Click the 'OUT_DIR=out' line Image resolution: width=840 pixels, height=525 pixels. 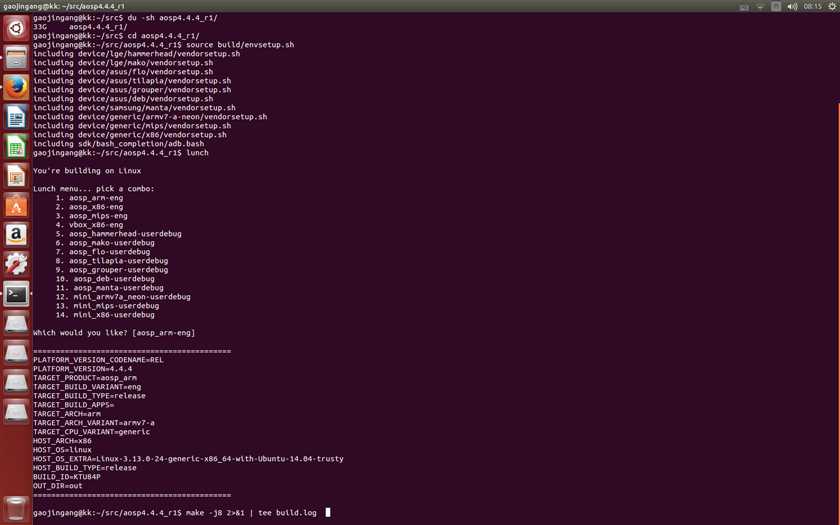pyautogui.click(x=58, y=486)
